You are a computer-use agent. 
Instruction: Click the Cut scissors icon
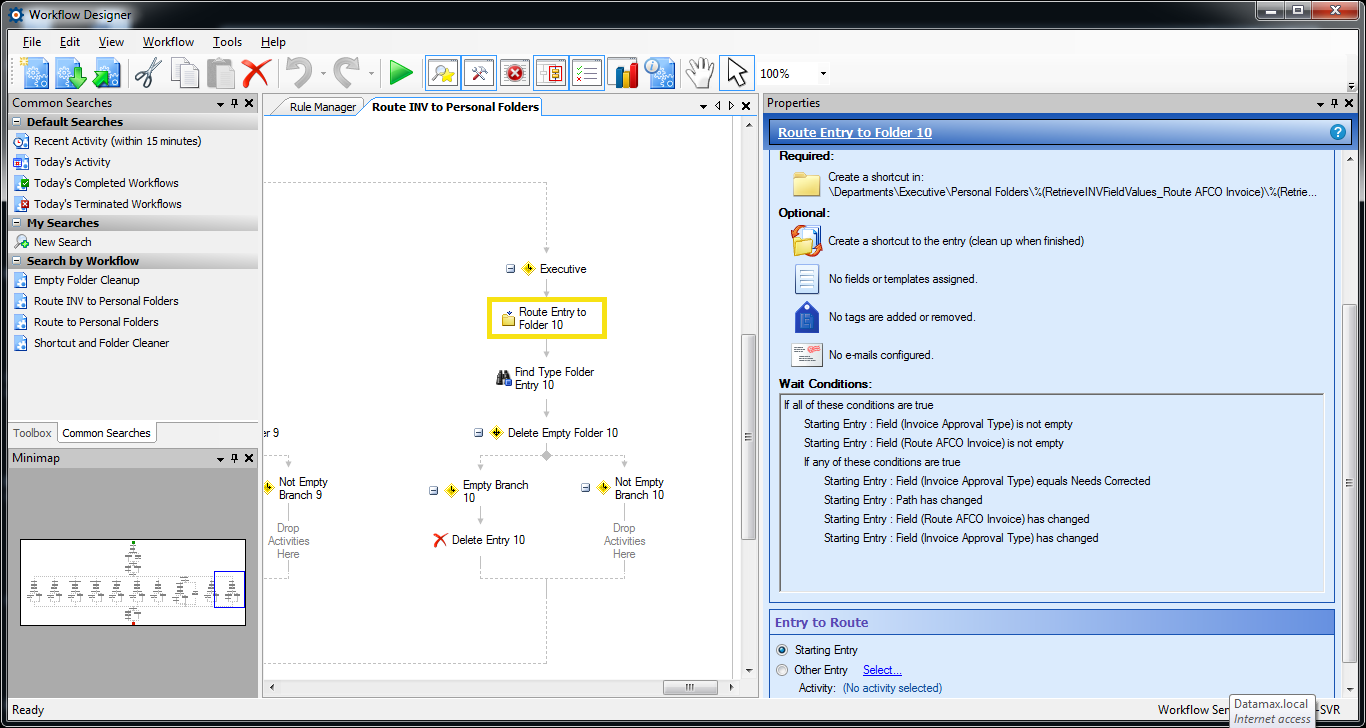click(149, 73)
